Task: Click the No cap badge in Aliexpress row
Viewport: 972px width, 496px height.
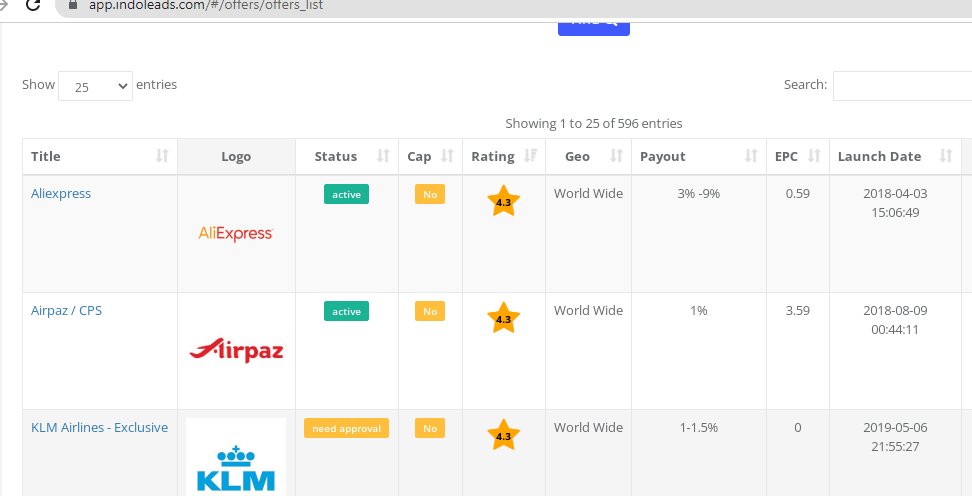Action: tap(430, 194)
